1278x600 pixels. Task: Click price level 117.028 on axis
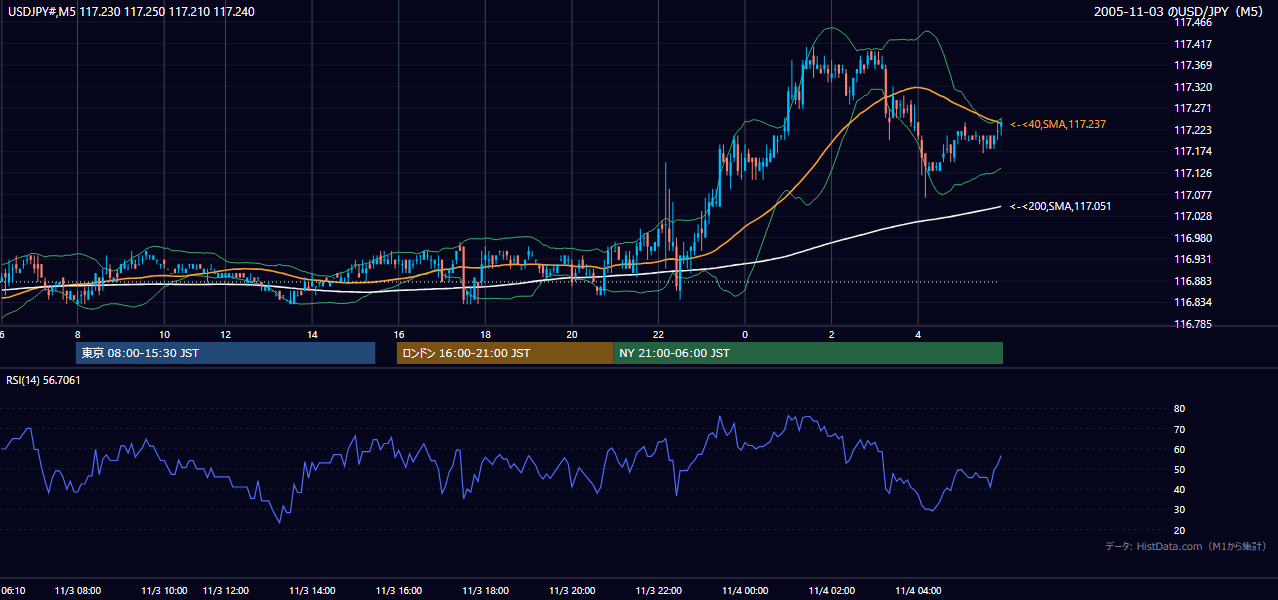point(1193,216)
